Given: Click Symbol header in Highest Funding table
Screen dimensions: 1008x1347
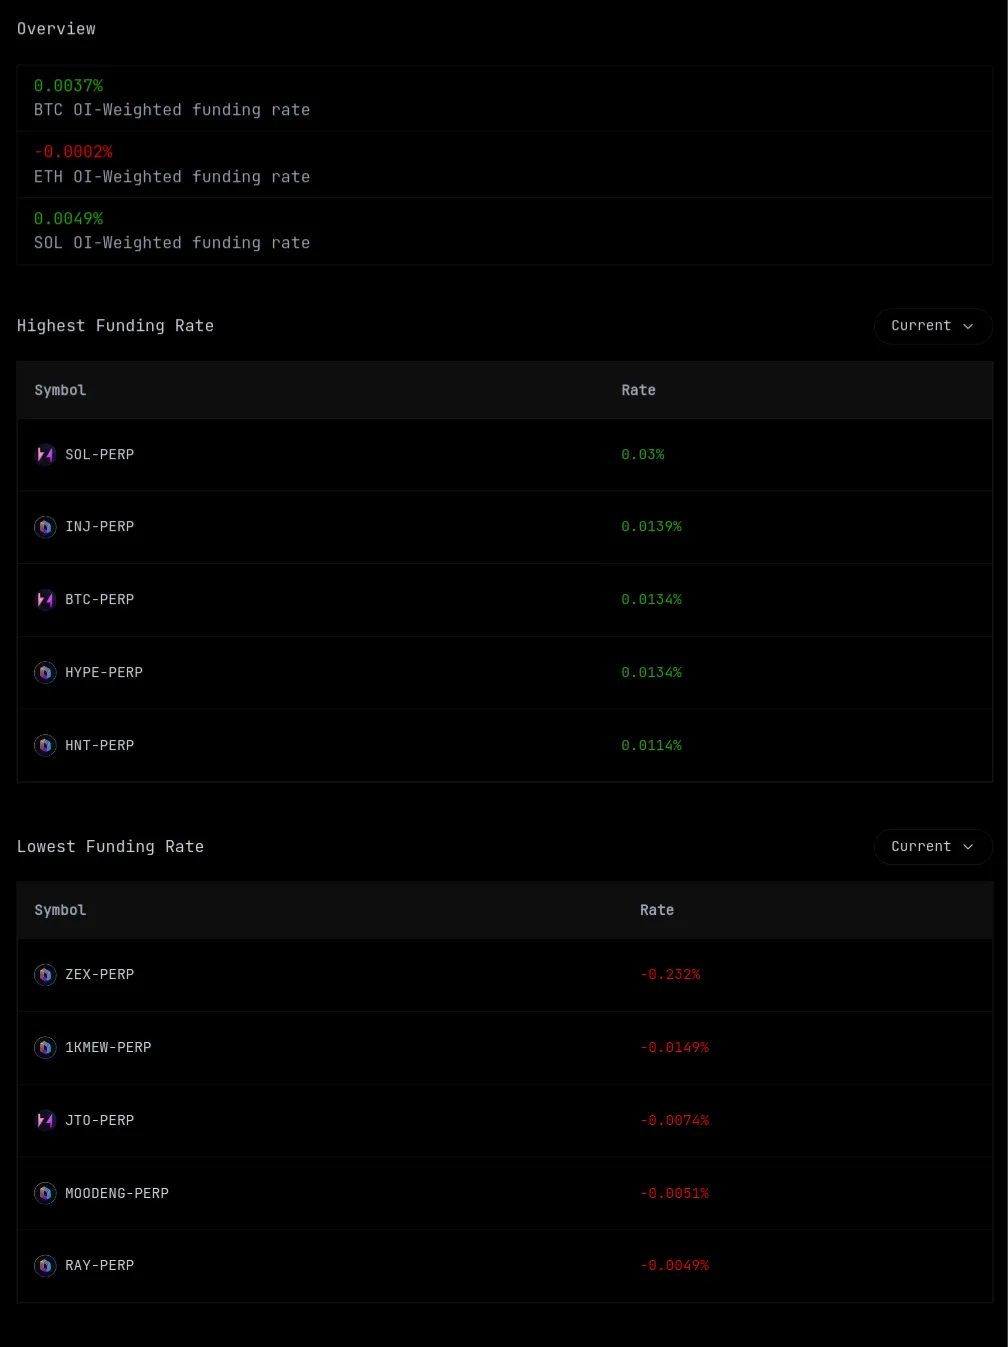Looking at the screenshot, I should (x=60, y=390).
